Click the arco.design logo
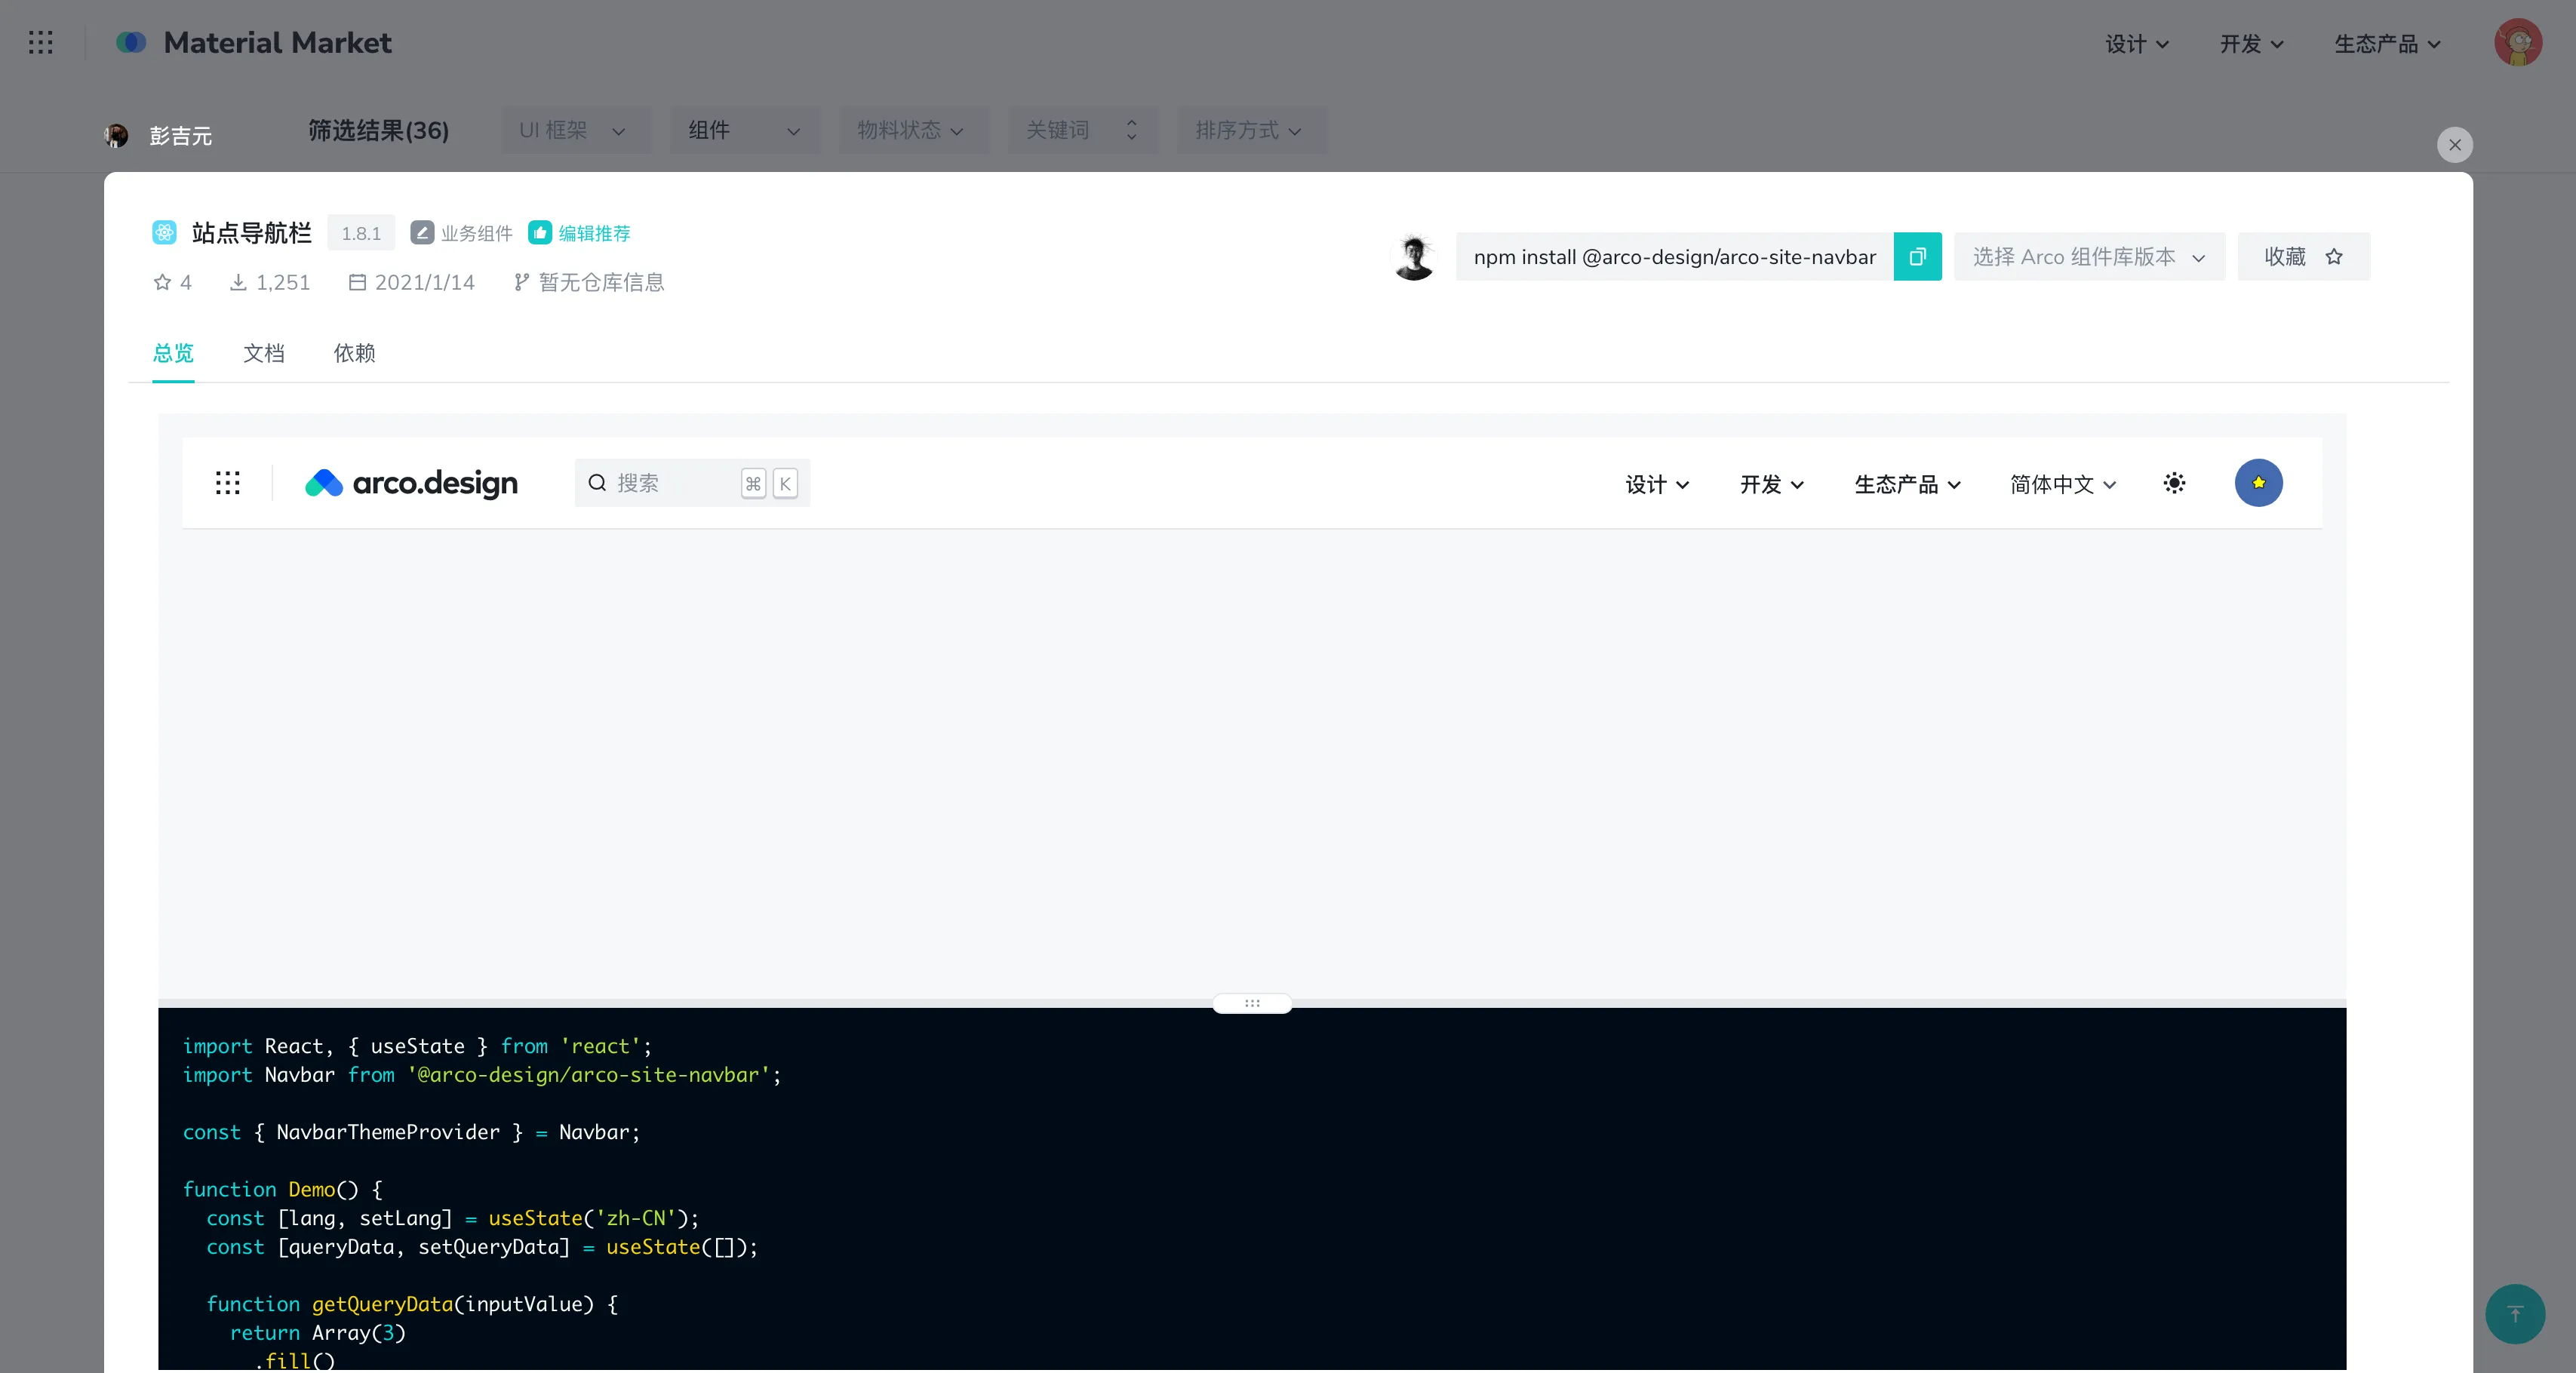This screenshot has height=1373, width=2576. 411,483
